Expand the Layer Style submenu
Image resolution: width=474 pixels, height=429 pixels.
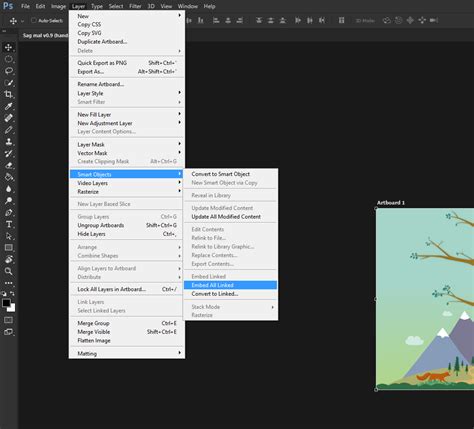click(x=127, y=93)
